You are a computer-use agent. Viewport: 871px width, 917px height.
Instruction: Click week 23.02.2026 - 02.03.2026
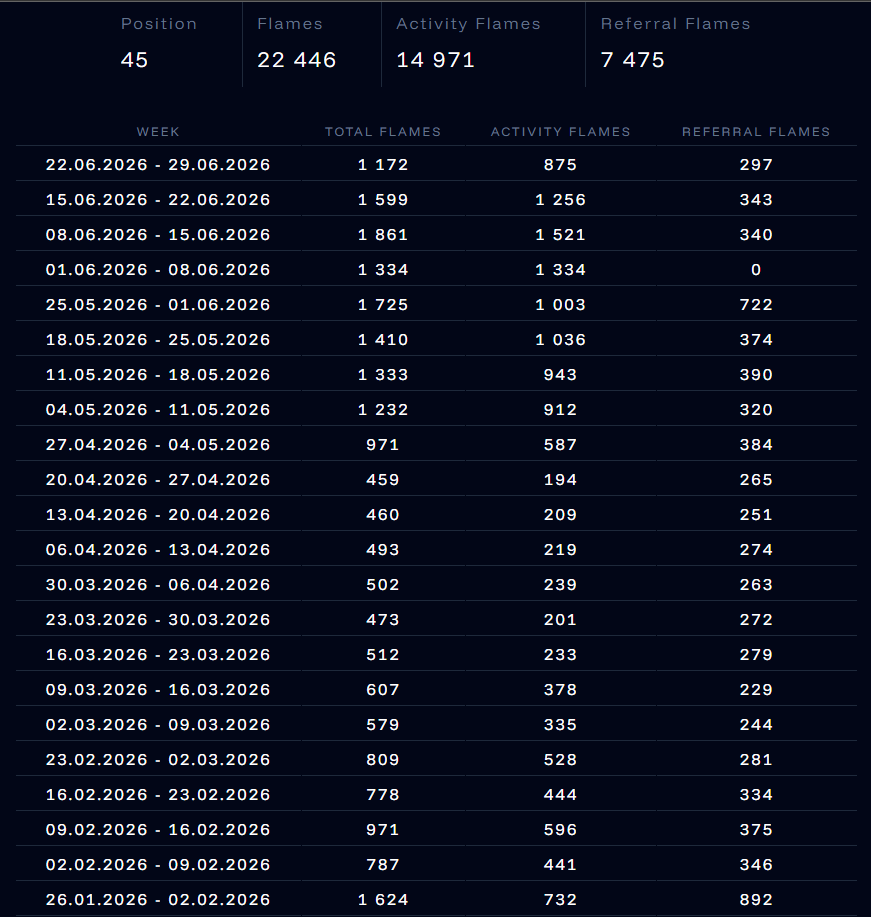pos(158,760)
